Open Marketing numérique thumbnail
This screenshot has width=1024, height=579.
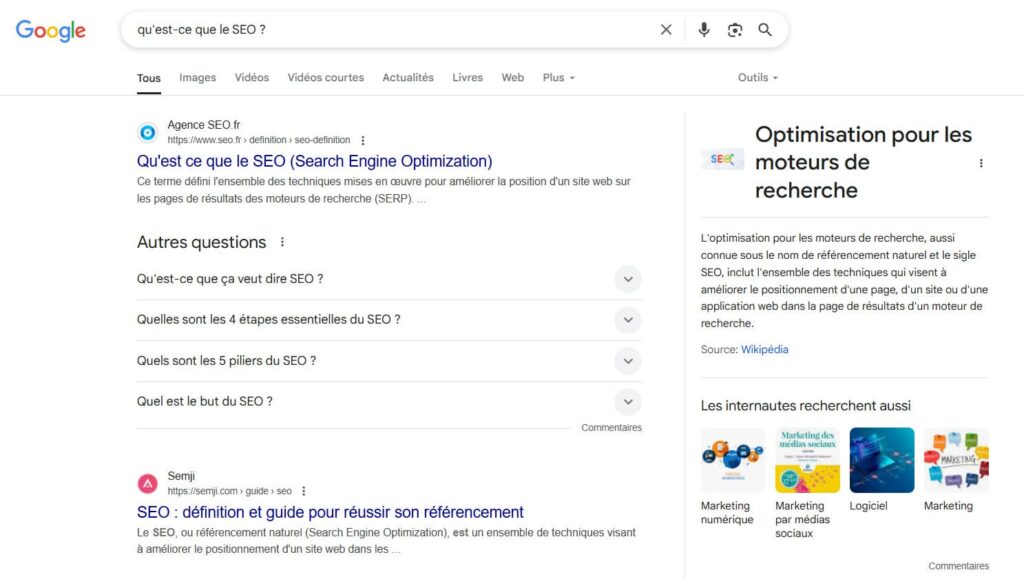pyautogui.click(x=733, y=460)
